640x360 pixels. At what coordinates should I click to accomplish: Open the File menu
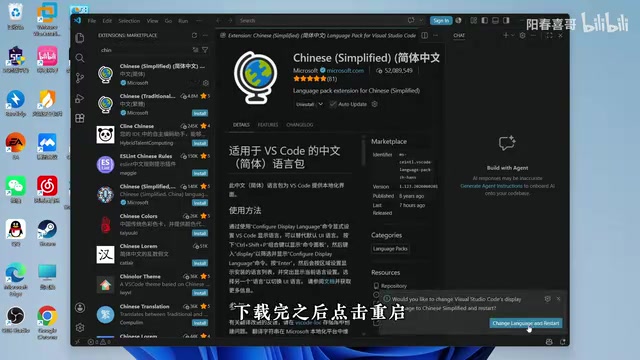[92, 21]
